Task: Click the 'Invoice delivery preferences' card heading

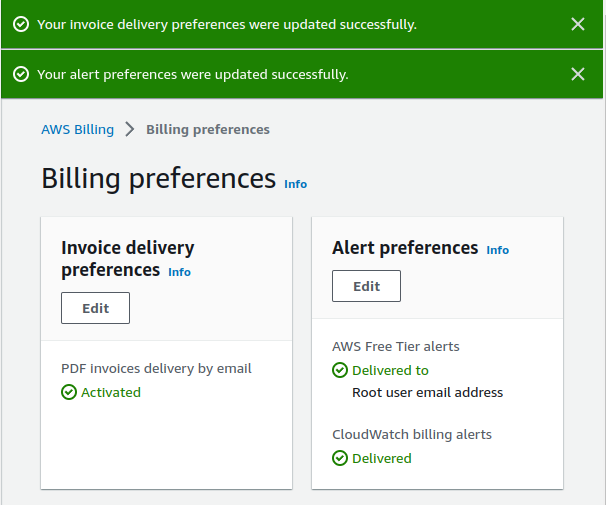Action: tap(128, 258)
